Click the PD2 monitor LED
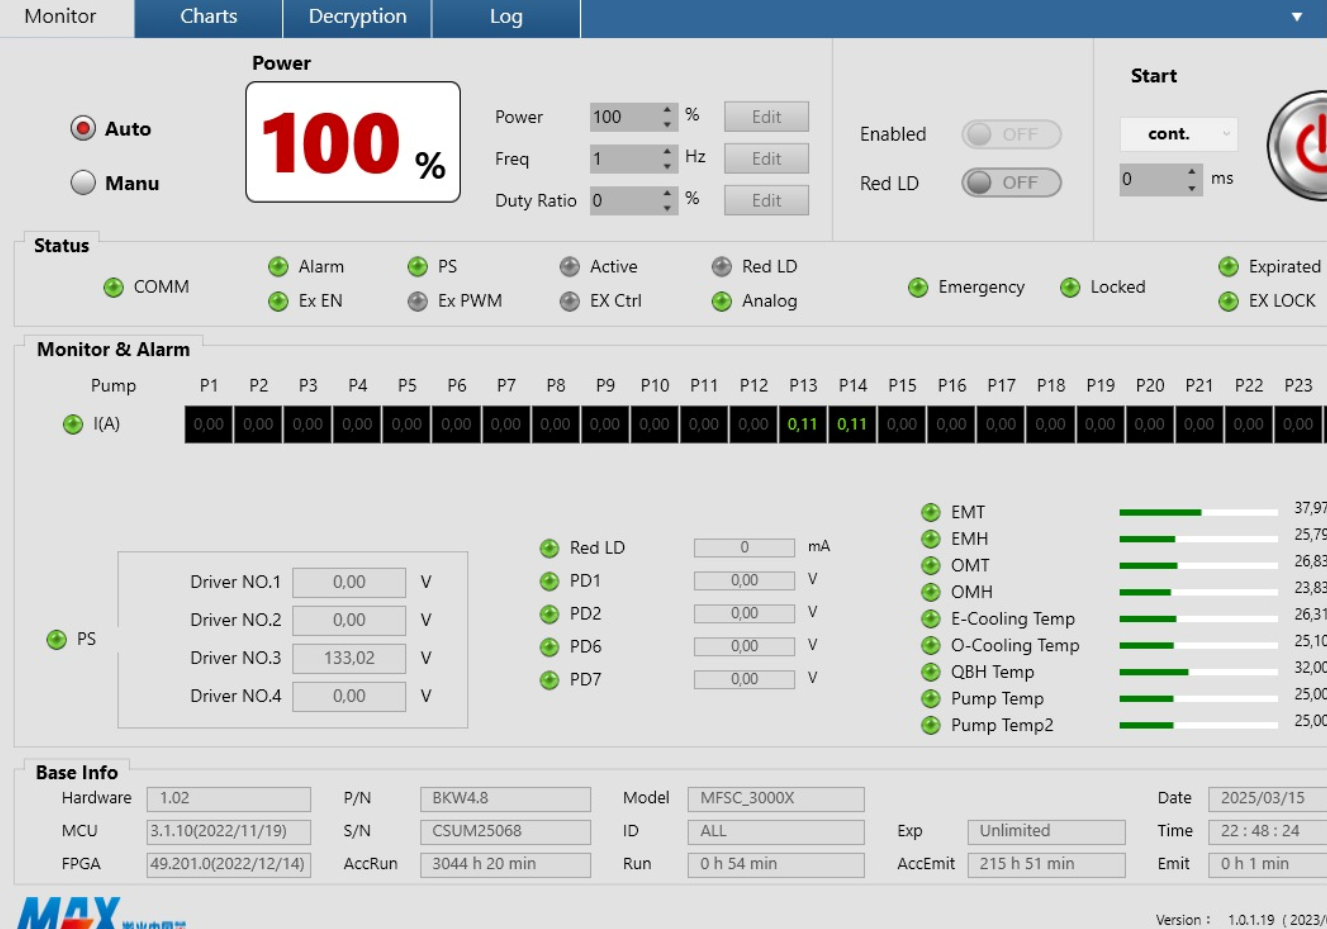 click(549, 614)
